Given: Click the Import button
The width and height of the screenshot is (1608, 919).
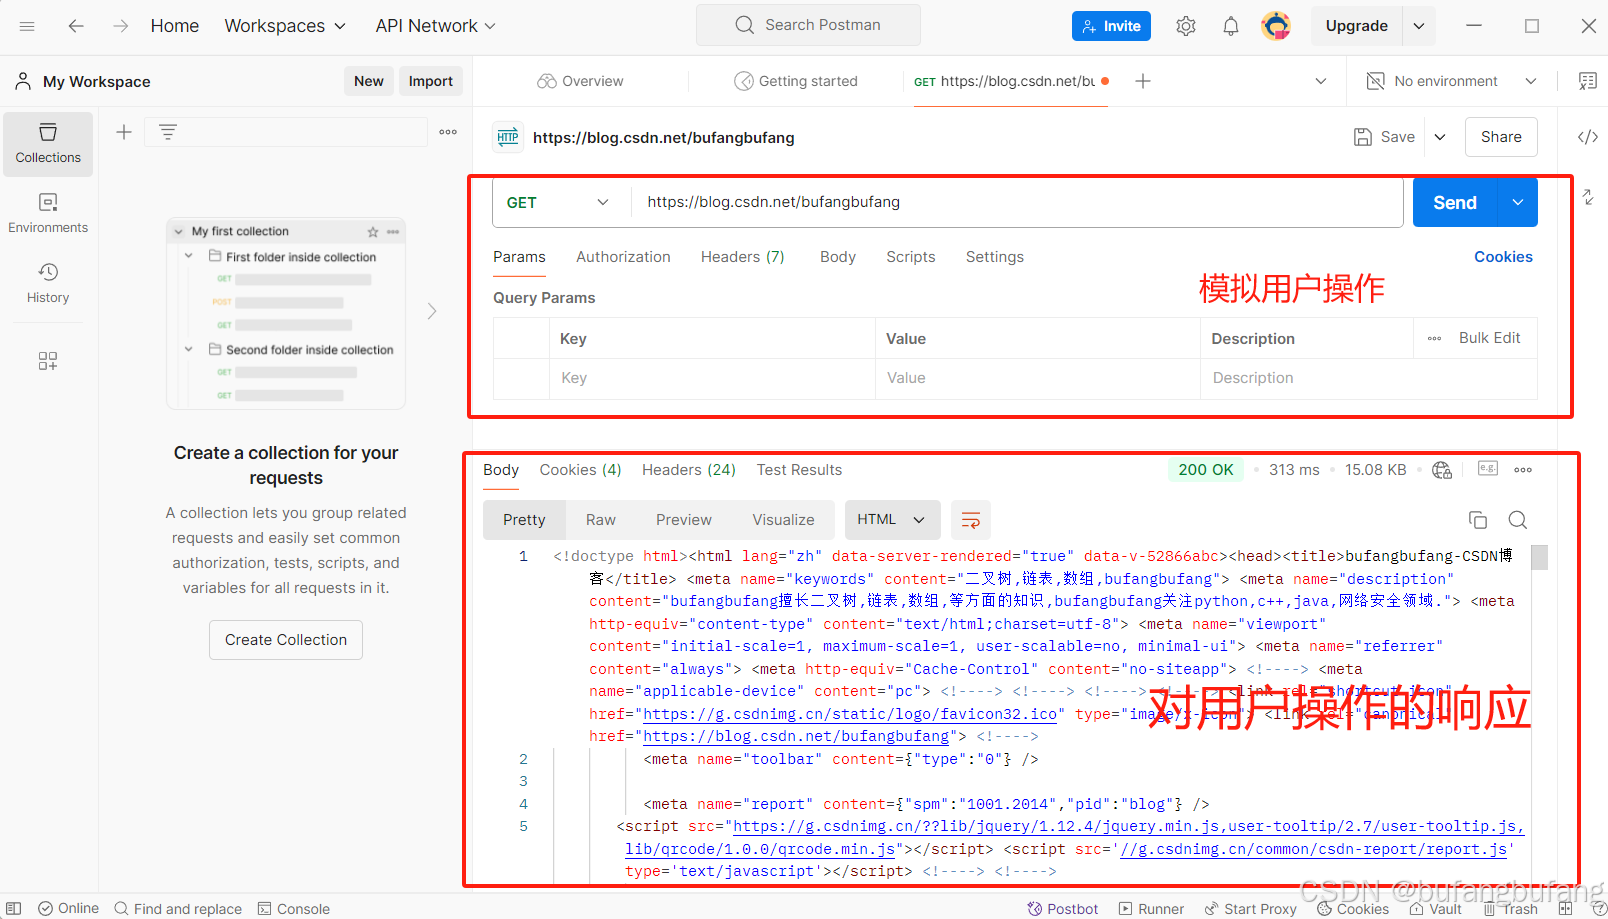Looking at the screenshot, I should [x=431, y=81].
